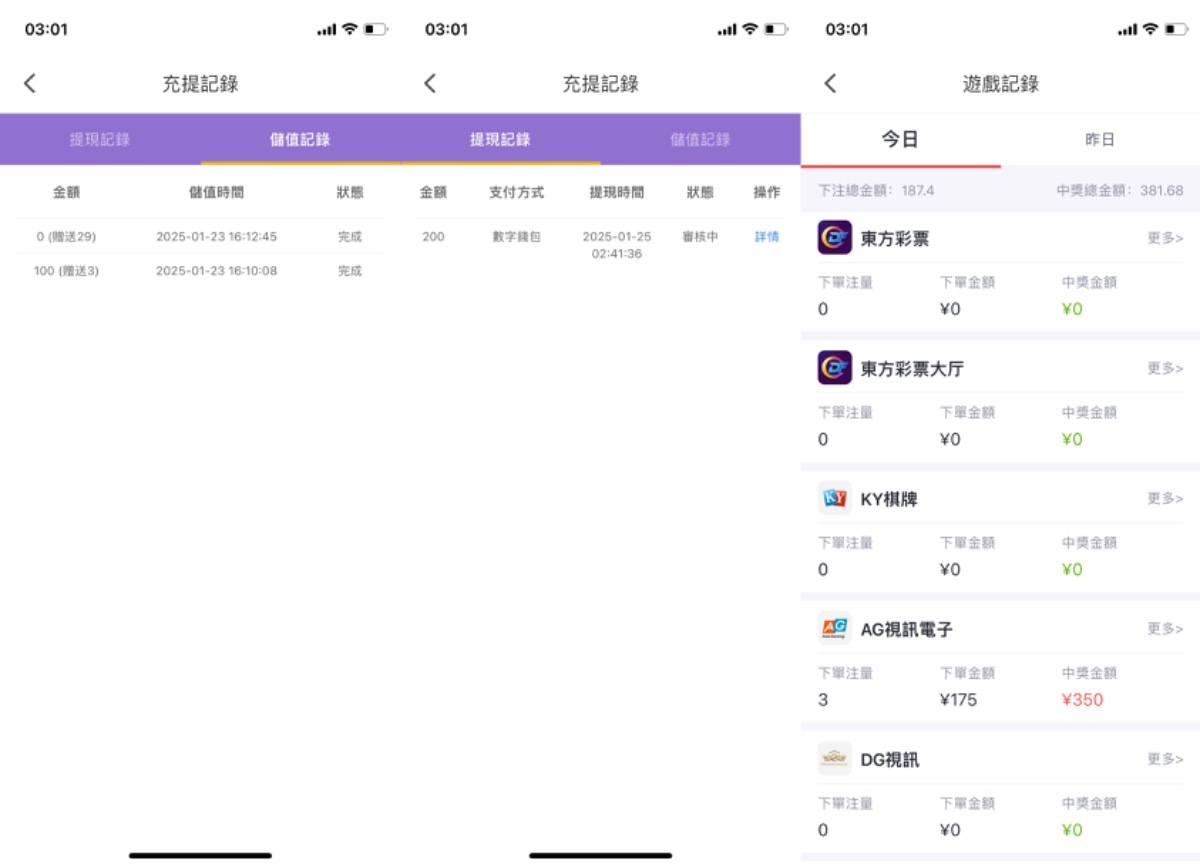Image resolution: width=1200 pixels, height=867 pixels.
Task: Go back from the withdrawal list showing 審核中
Action: point(430,84)
